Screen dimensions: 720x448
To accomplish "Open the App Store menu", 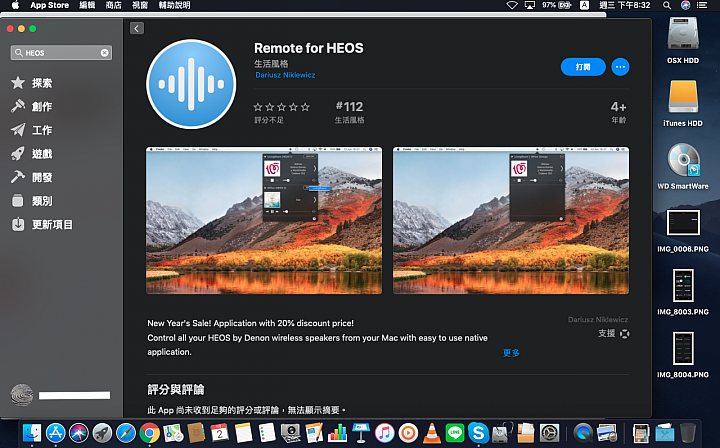I will (x=50, y=5).
